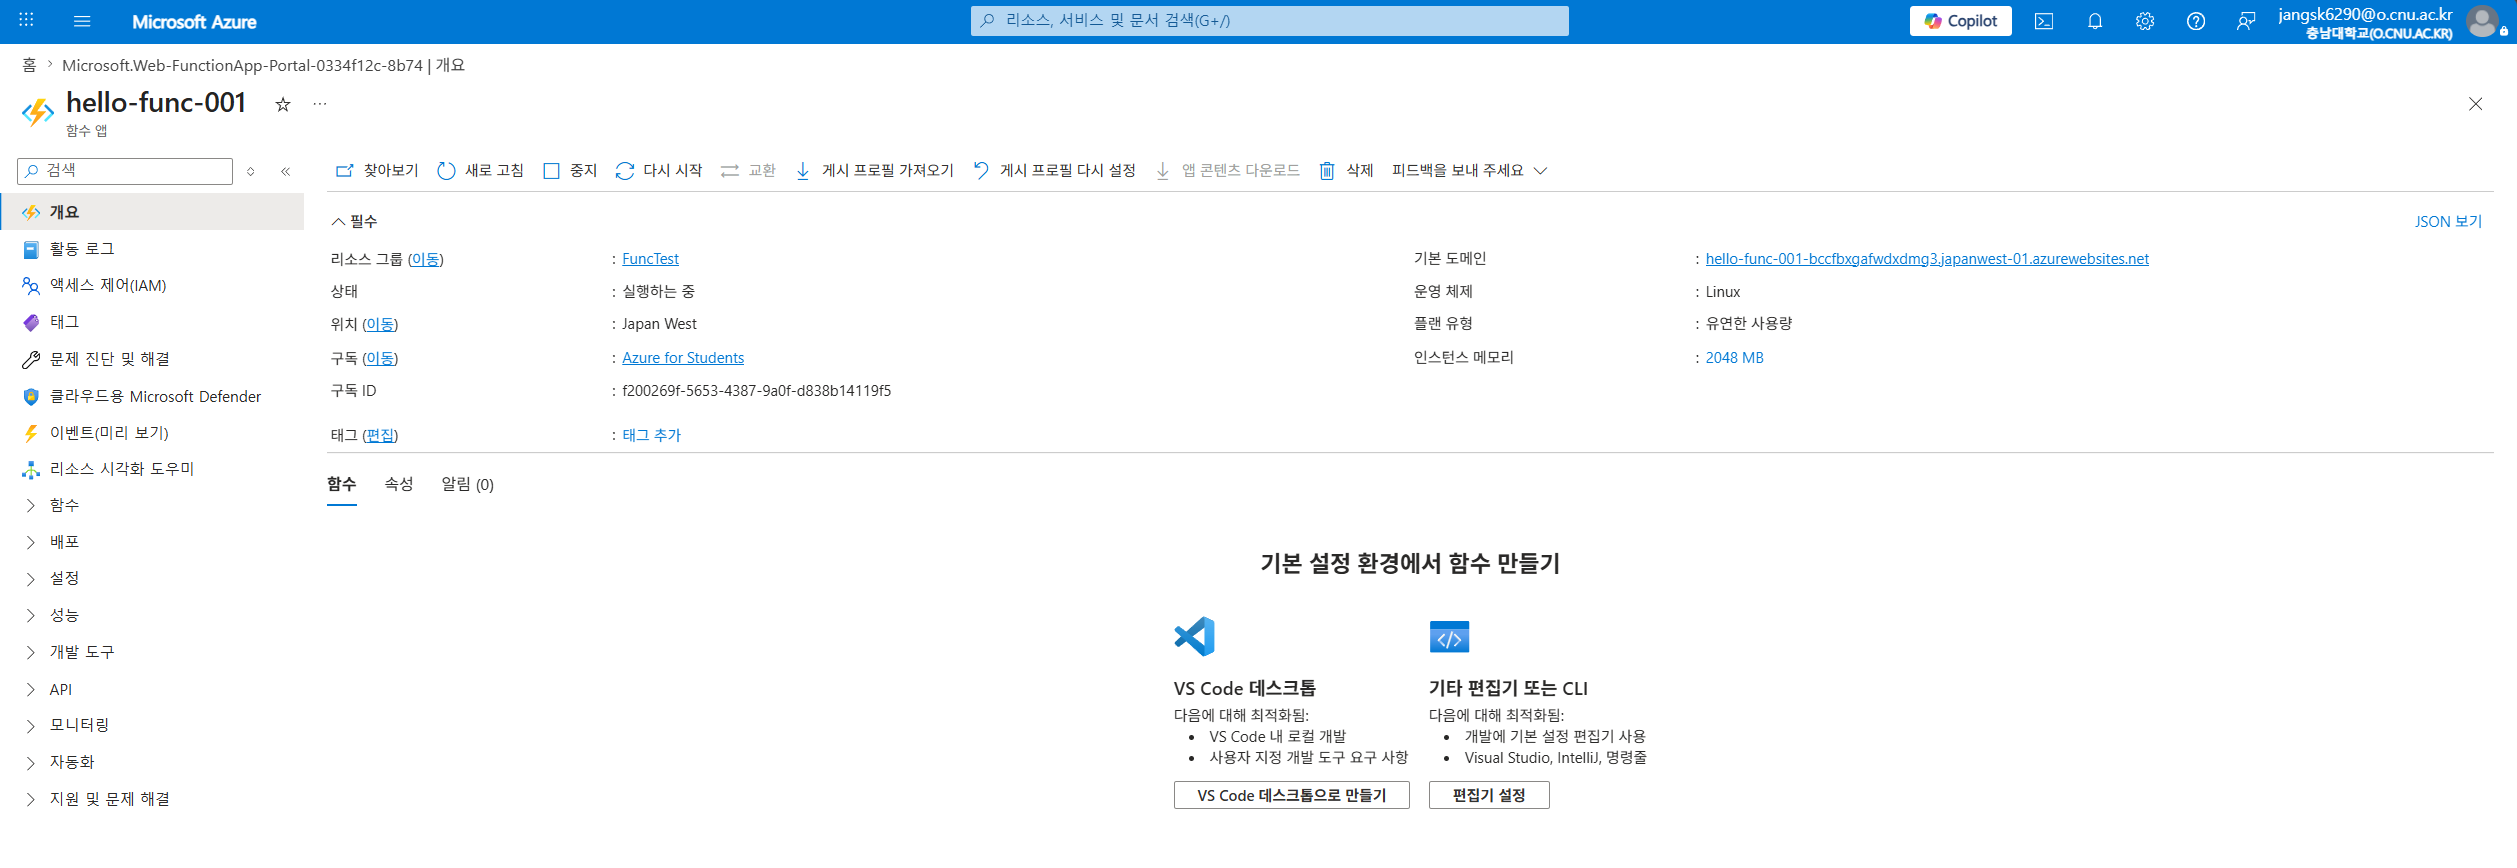The image size is (2517, 868).
Task: Stop the function app with 중지
Action: coord(570,171)
